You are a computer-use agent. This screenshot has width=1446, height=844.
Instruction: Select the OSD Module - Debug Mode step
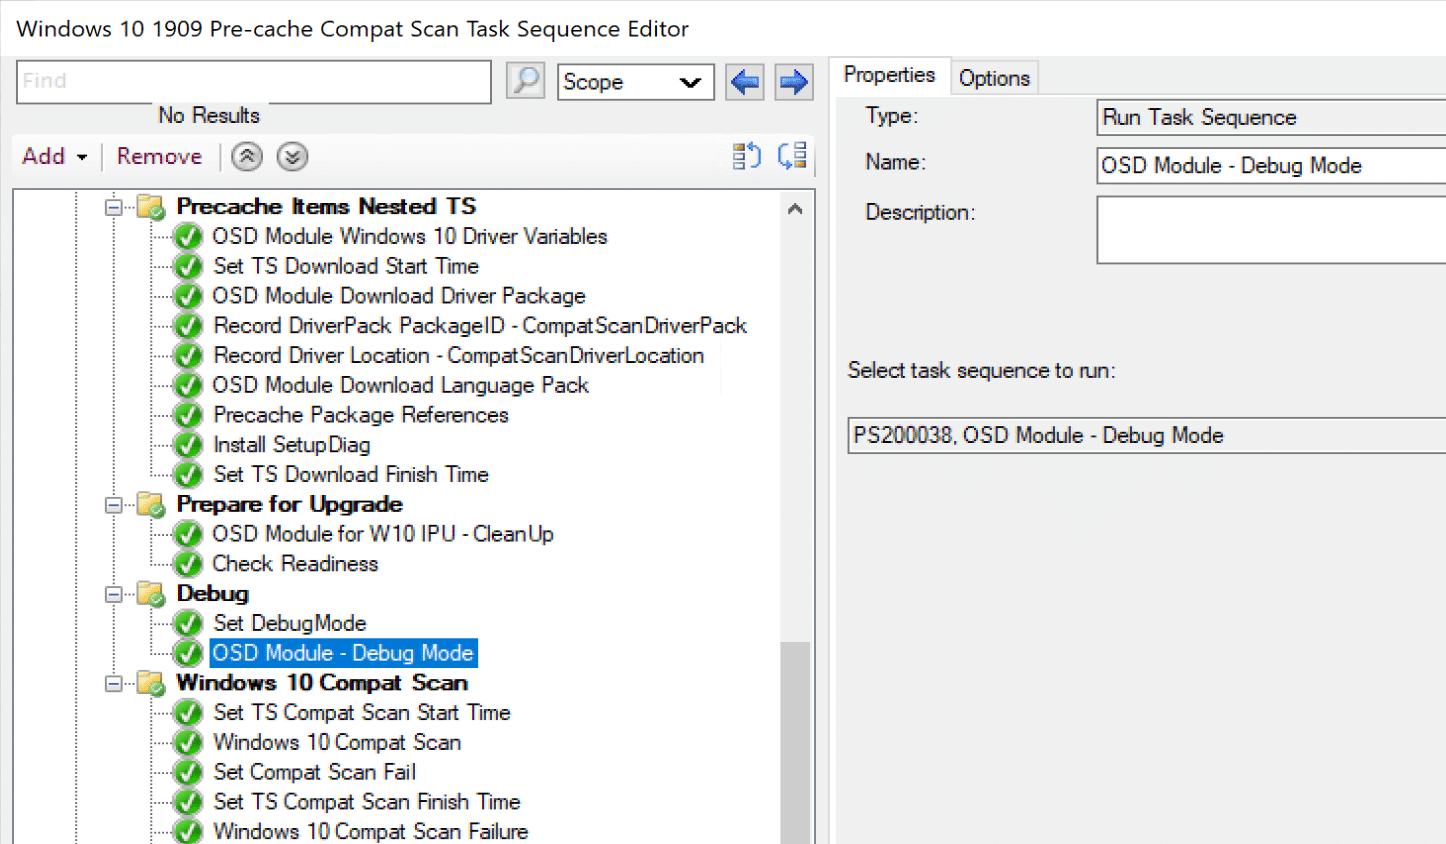tap(343, 652)
